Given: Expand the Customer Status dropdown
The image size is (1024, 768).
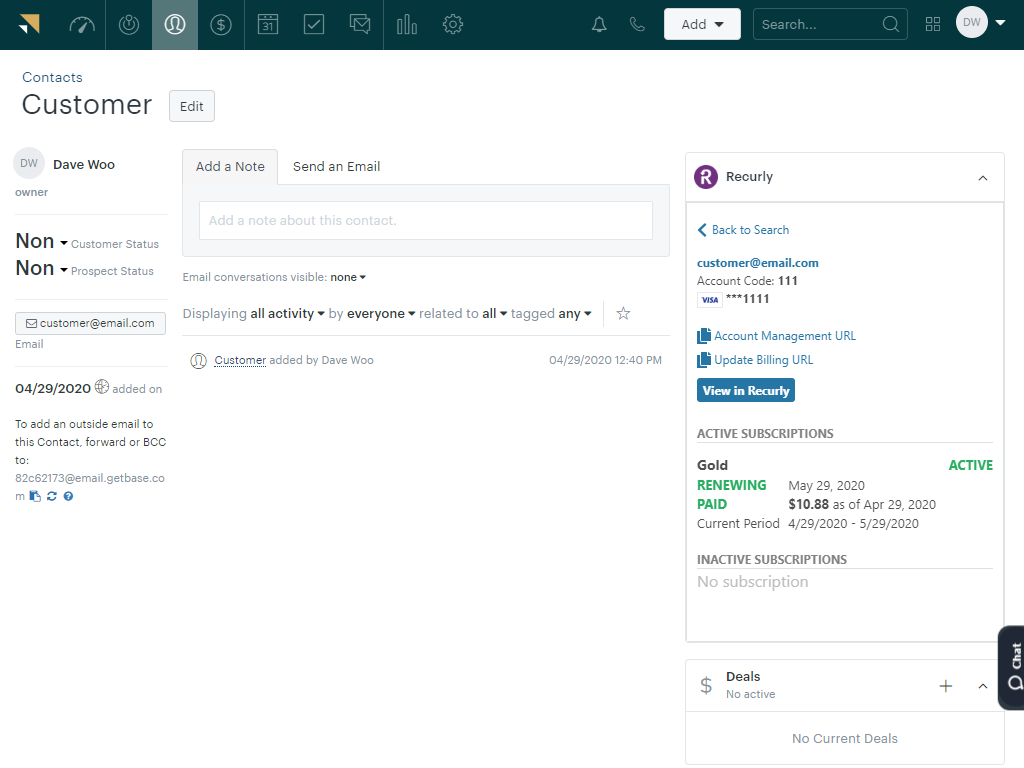Looking at the screenshot, I should point(64,243).
